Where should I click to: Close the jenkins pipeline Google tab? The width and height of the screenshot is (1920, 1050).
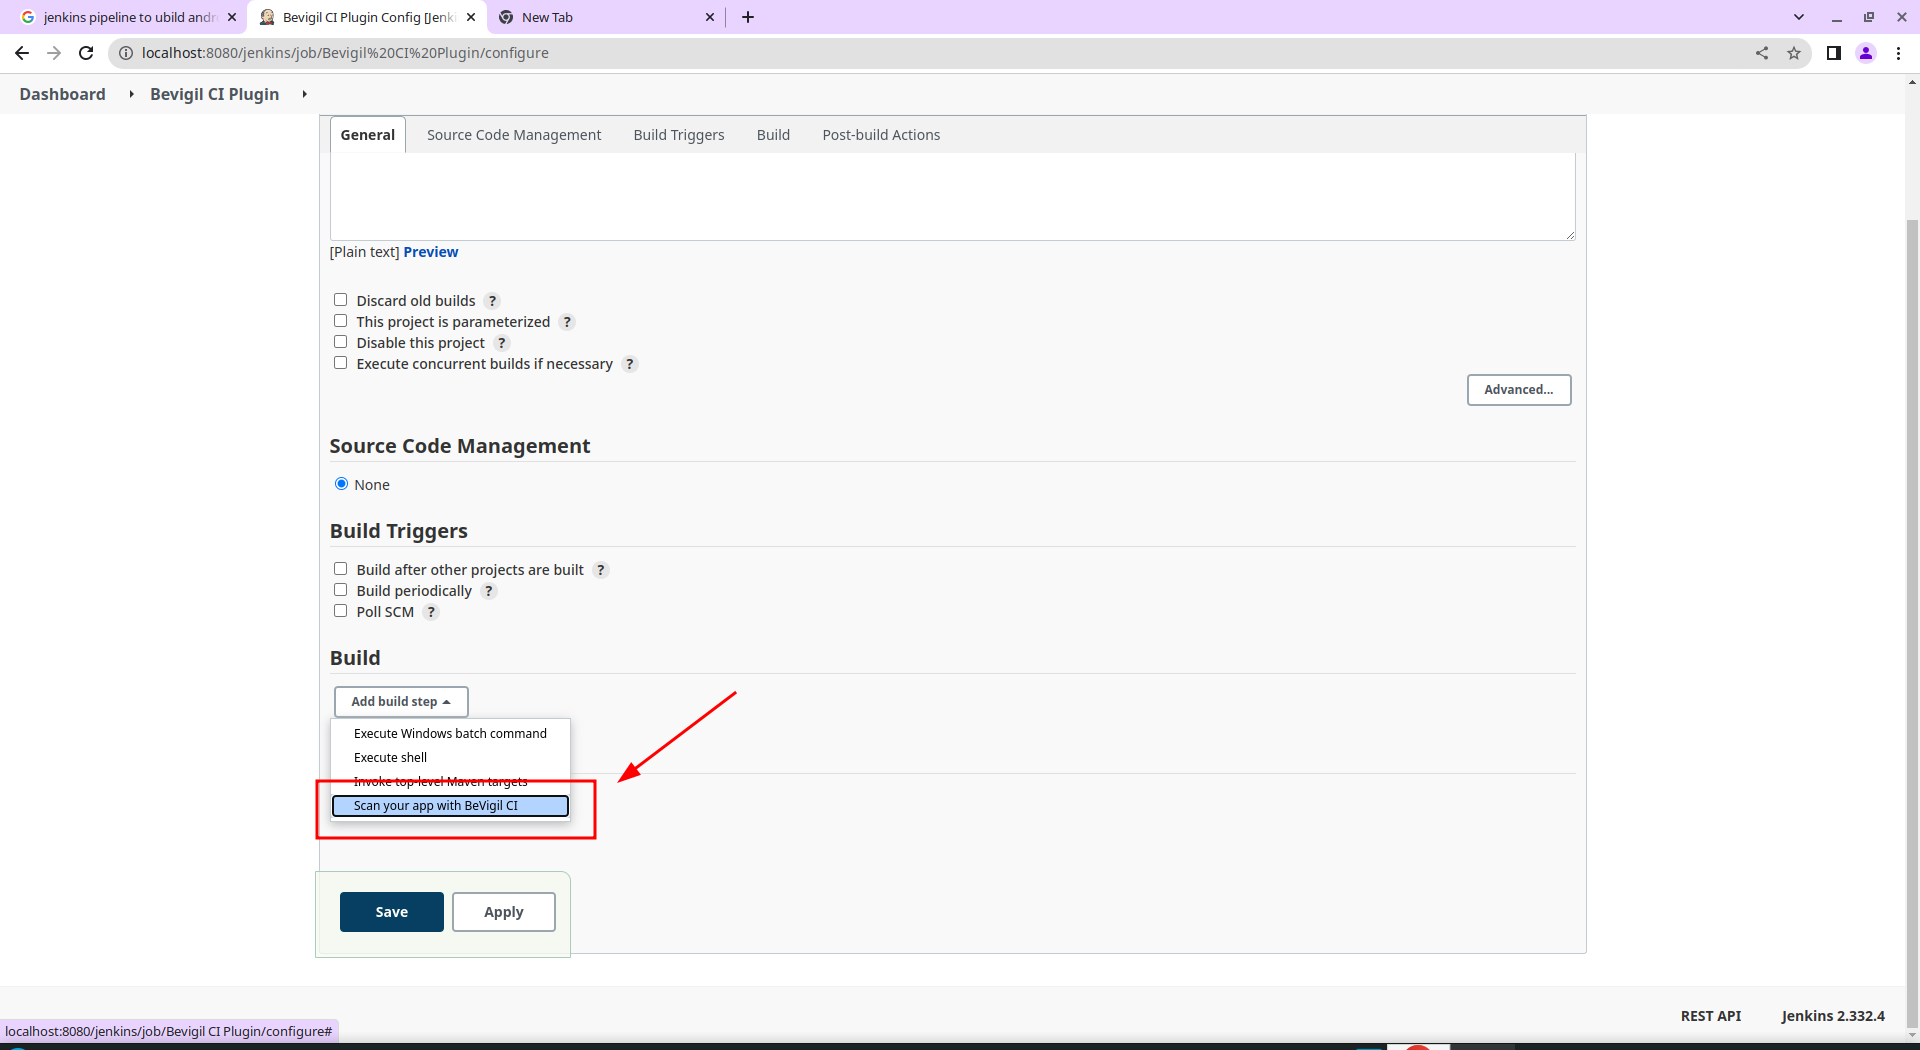(232, 17)
